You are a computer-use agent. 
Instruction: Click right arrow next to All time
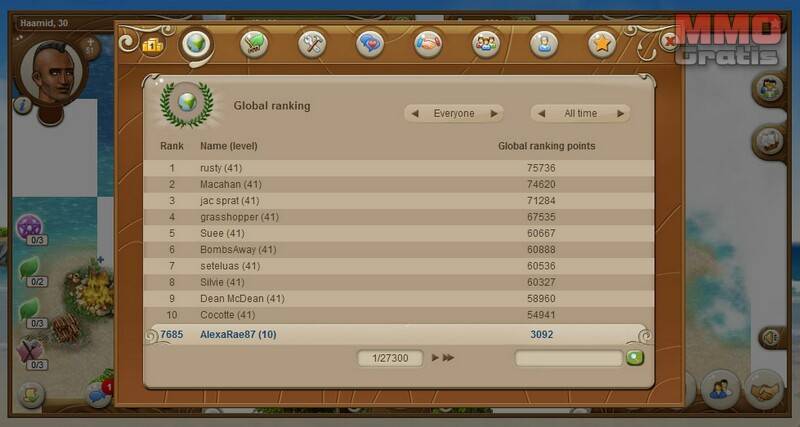[620, 114]
